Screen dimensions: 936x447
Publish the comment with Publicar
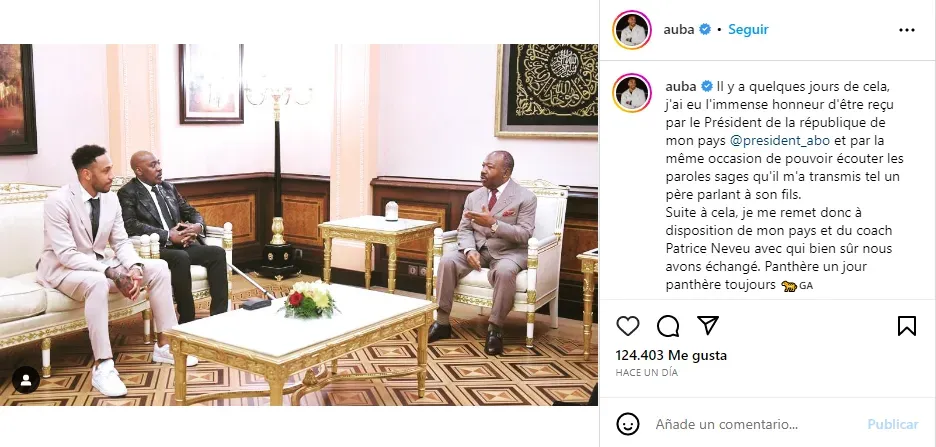892,424
